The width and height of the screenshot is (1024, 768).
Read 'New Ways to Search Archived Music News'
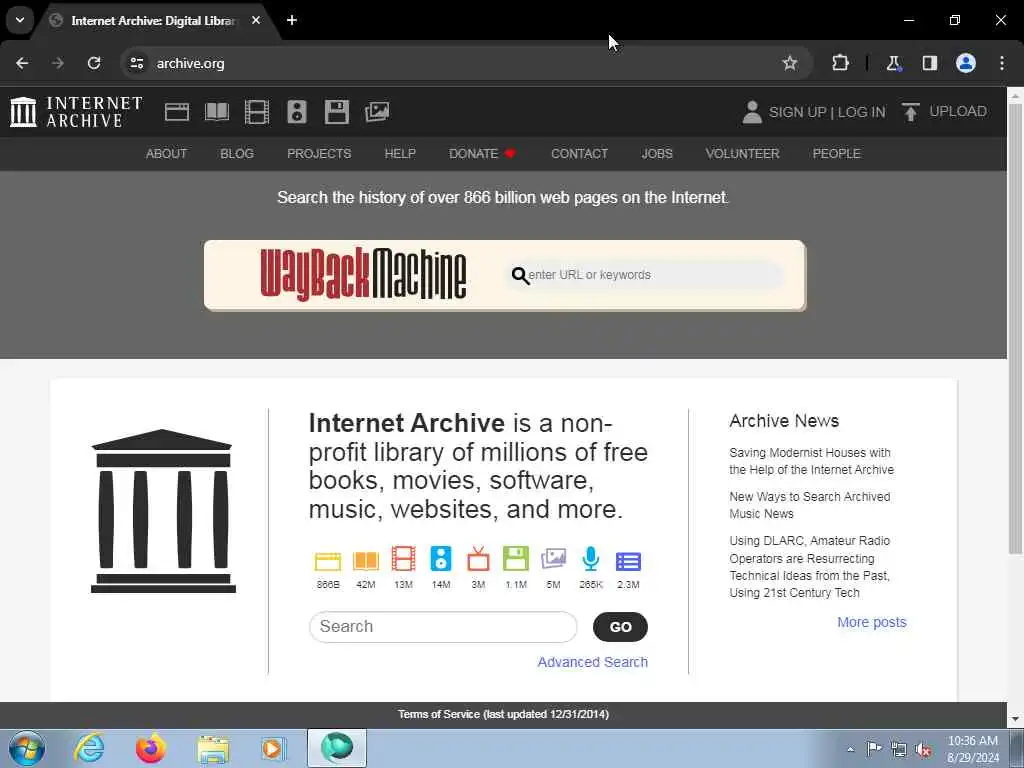pyautogui.click(x=810, y=505)
